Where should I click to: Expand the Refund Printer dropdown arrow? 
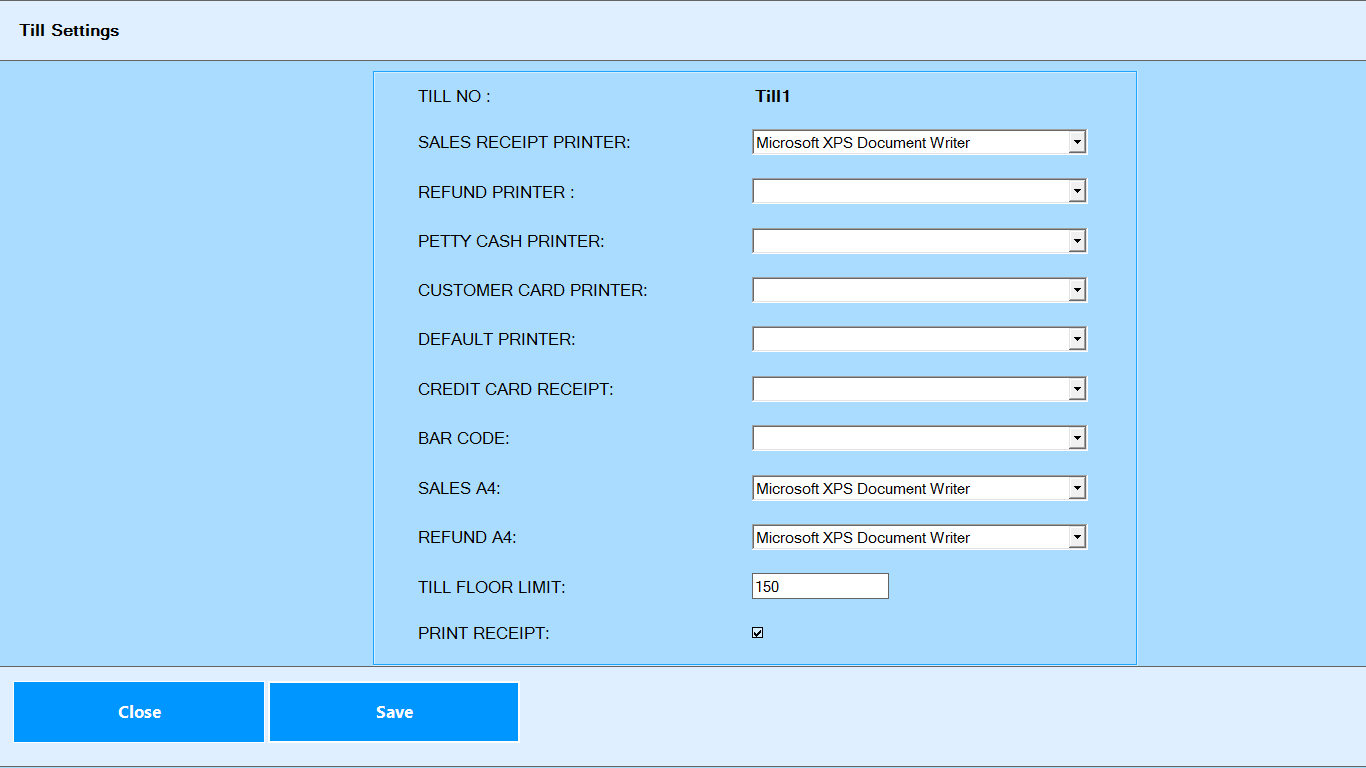pos(1076,192)
